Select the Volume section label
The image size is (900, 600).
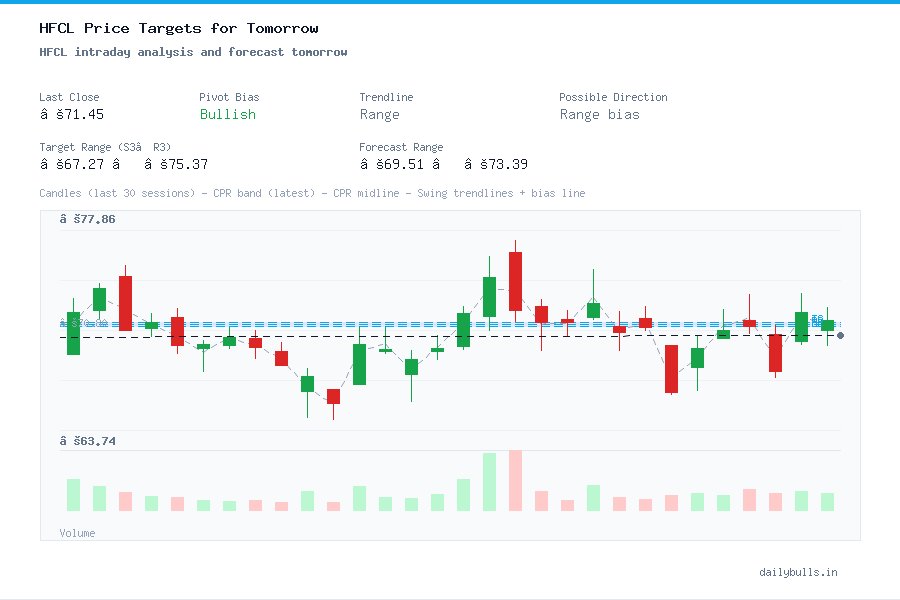(x=77, y=533)
